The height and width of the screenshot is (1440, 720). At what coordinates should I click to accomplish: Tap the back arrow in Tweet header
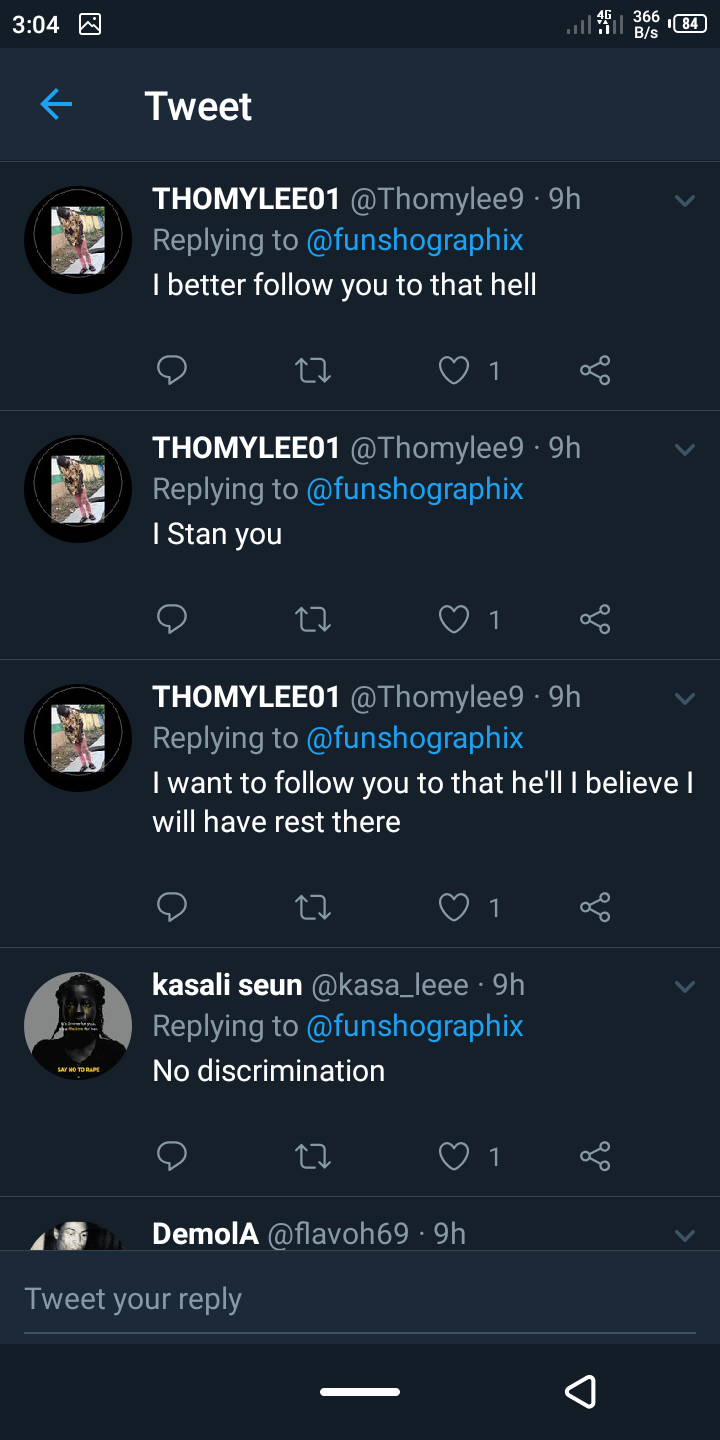[x=56, y=104]
